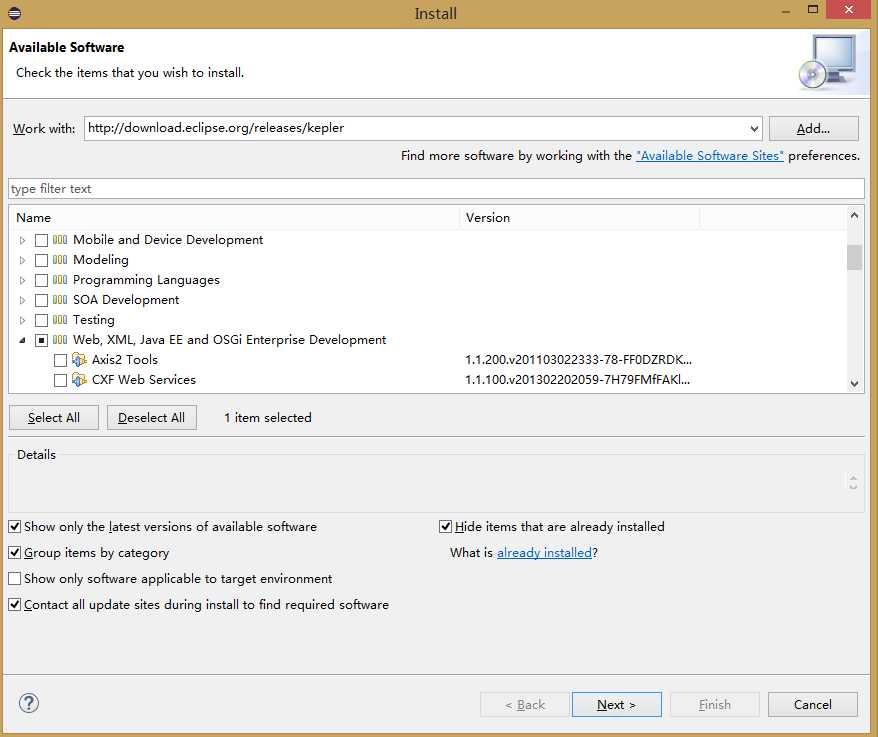Expand the Testing tree node
This screenshot has height=737, width=878.
pos(22,320)
